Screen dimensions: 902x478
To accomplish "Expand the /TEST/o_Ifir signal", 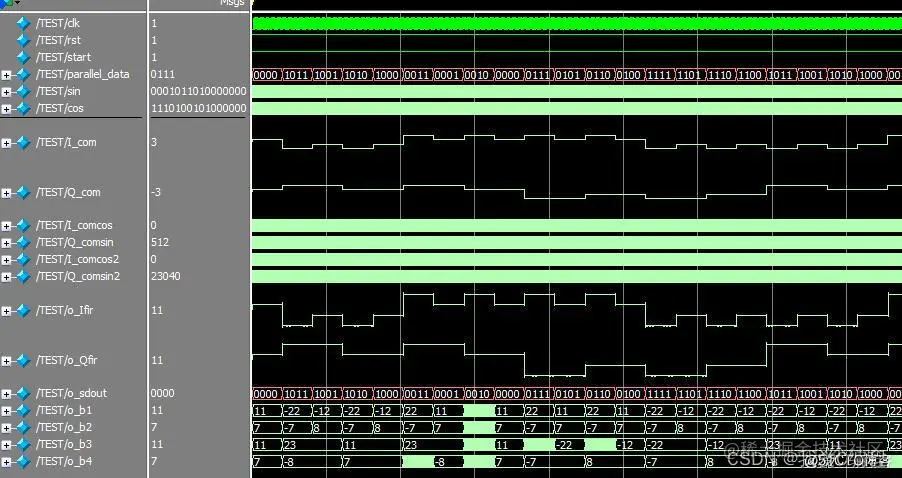I will coord(6,311).
